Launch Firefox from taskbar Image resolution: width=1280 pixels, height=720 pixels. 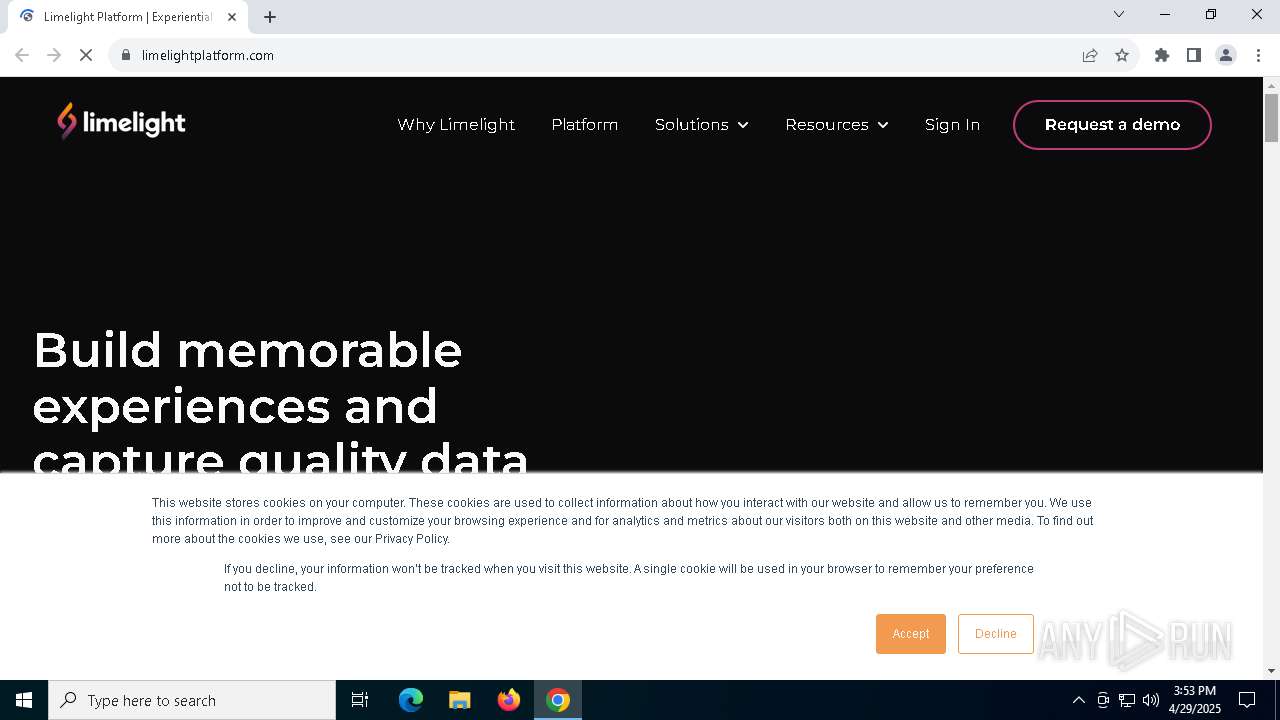click(x=509, y=700)
